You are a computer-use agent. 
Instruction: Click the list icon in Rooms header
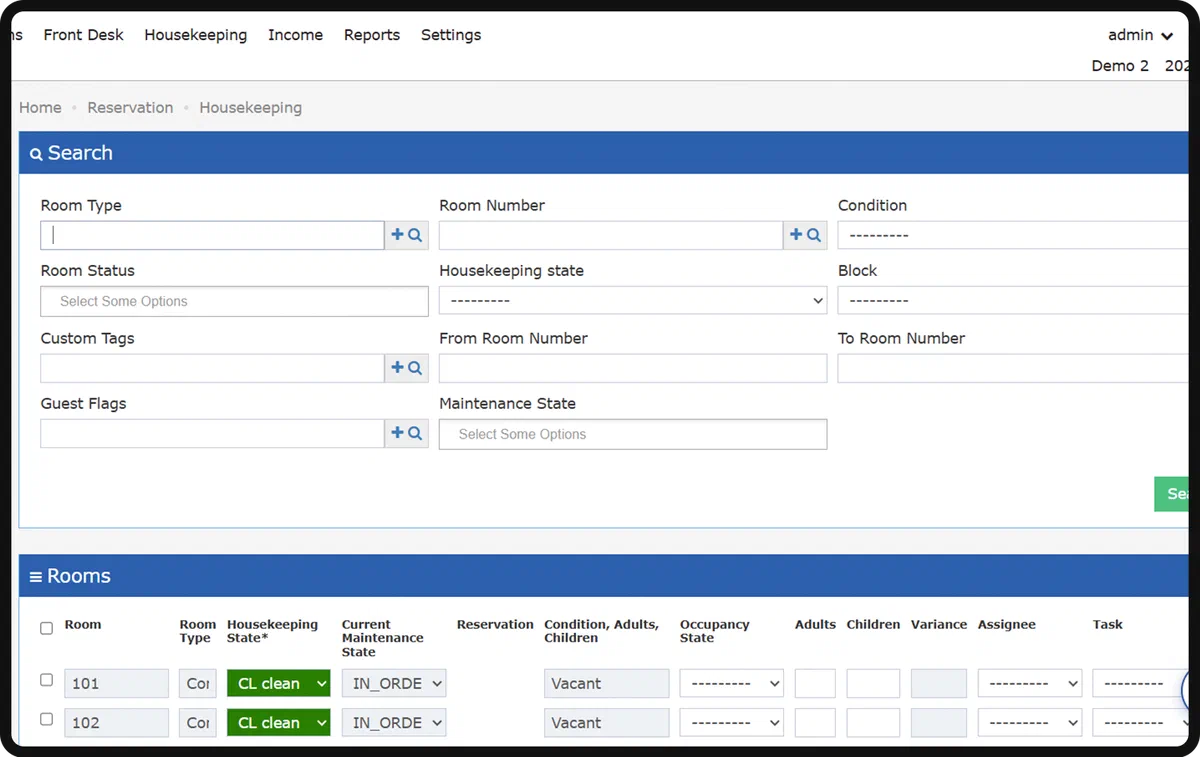pyautogui.click(x=36, y=577)
